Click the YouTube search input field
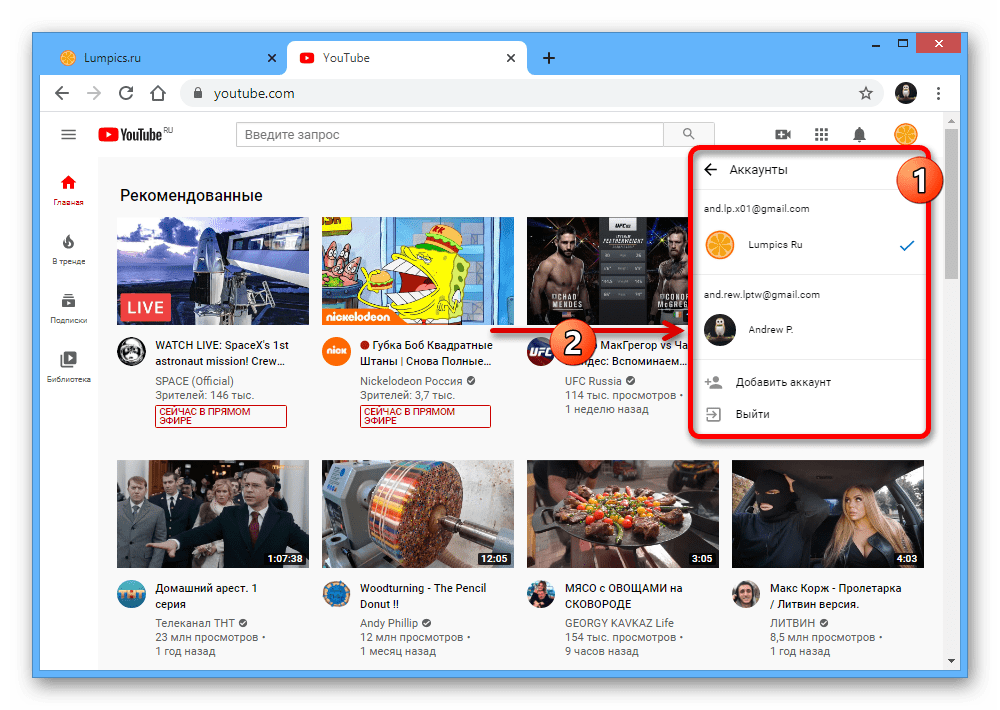The width and height of the screenshot is (1000, 710). point(450,135)
